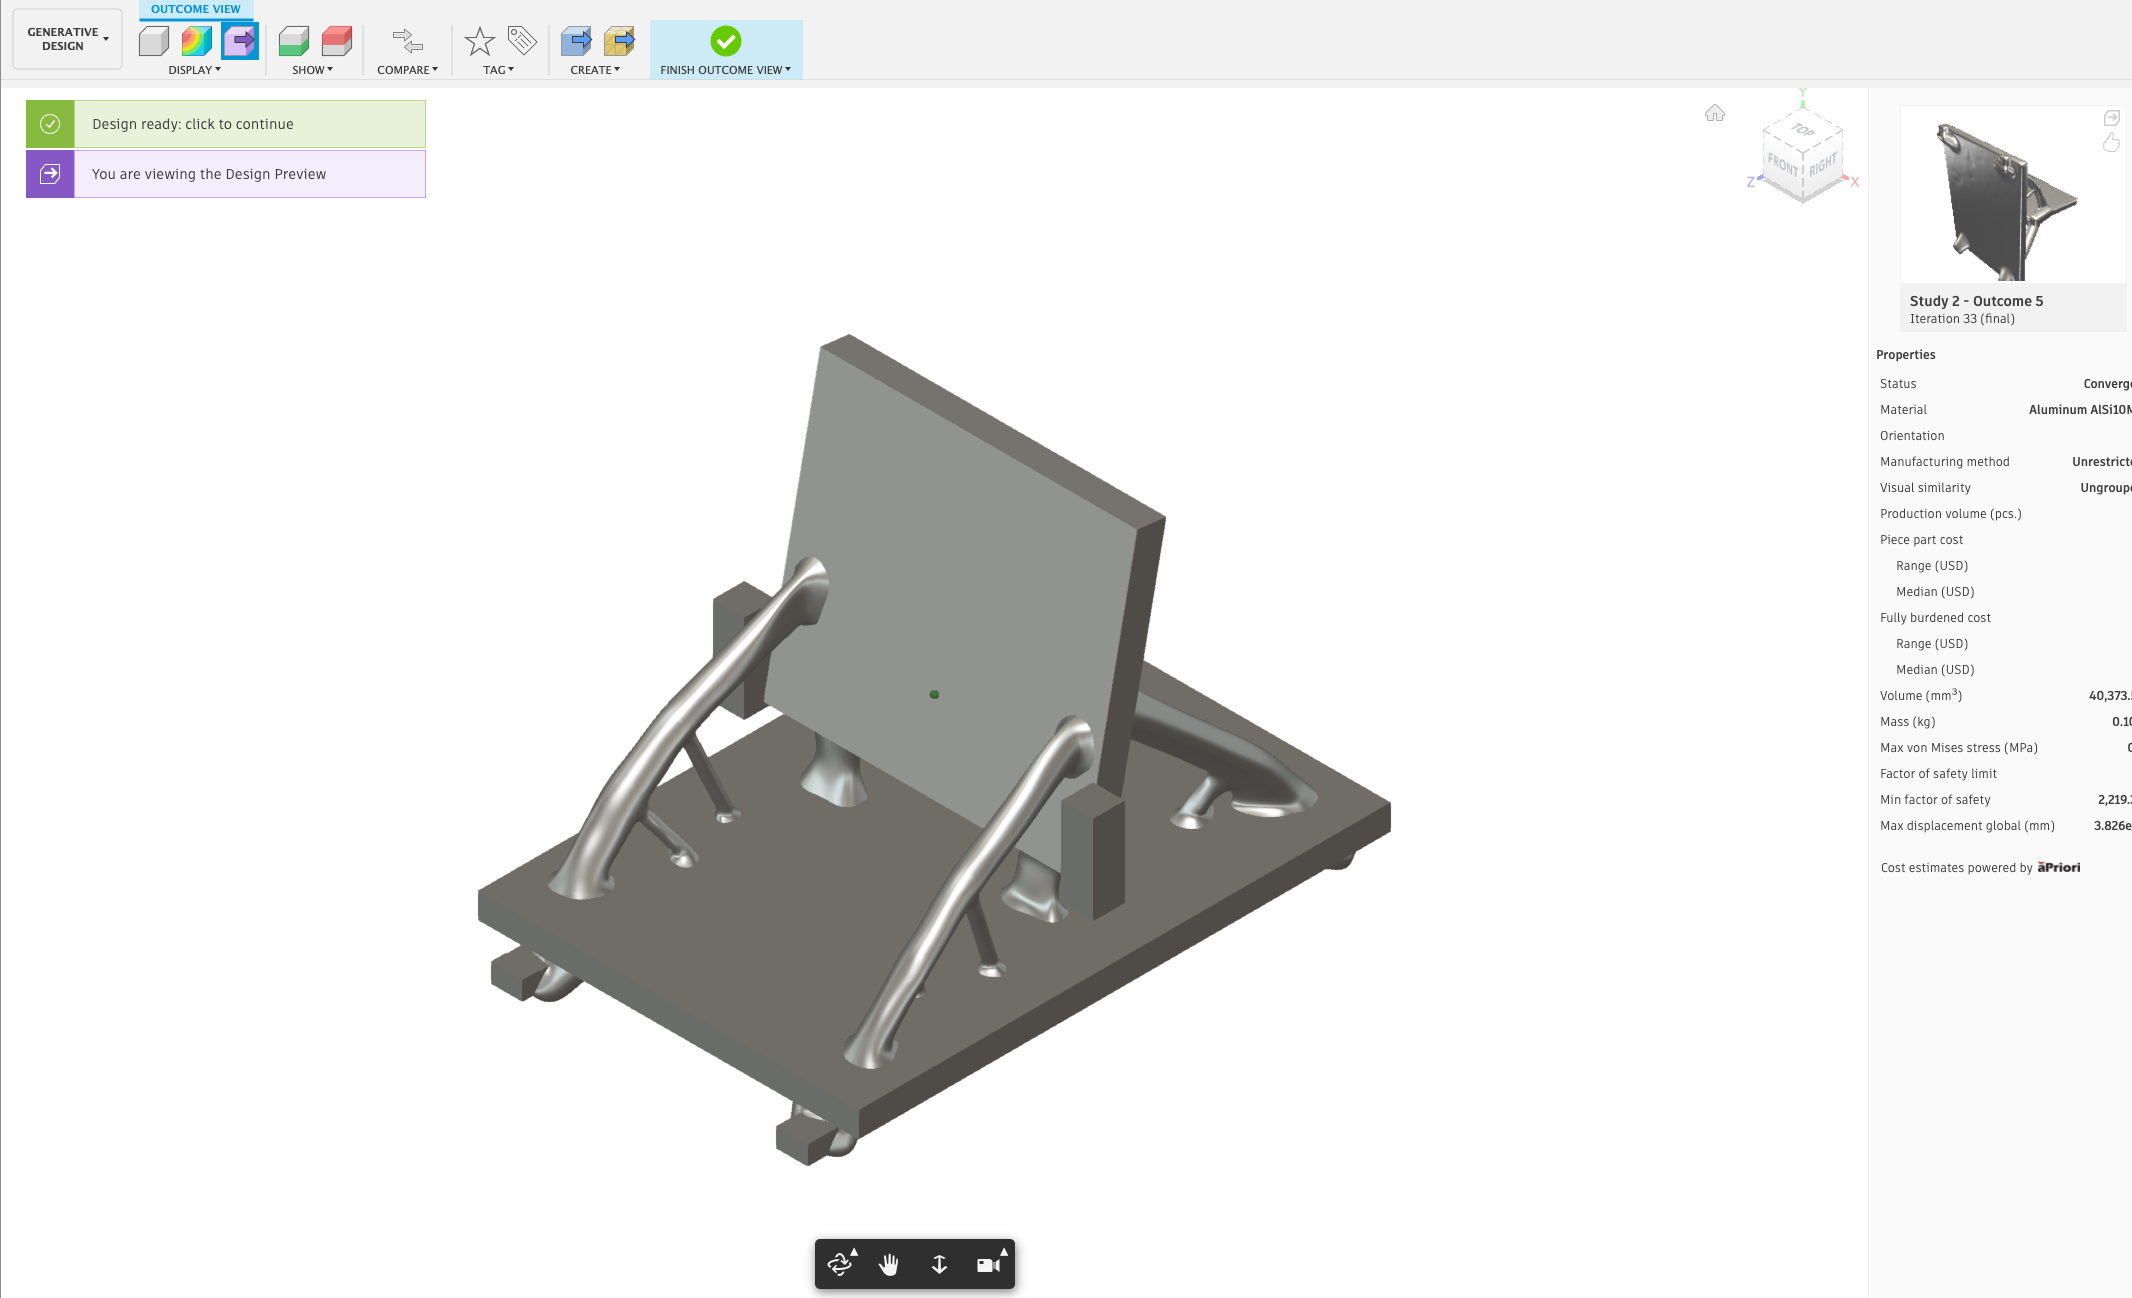Toggle red obstacle geometry visibility cube

tap(336, 41)
